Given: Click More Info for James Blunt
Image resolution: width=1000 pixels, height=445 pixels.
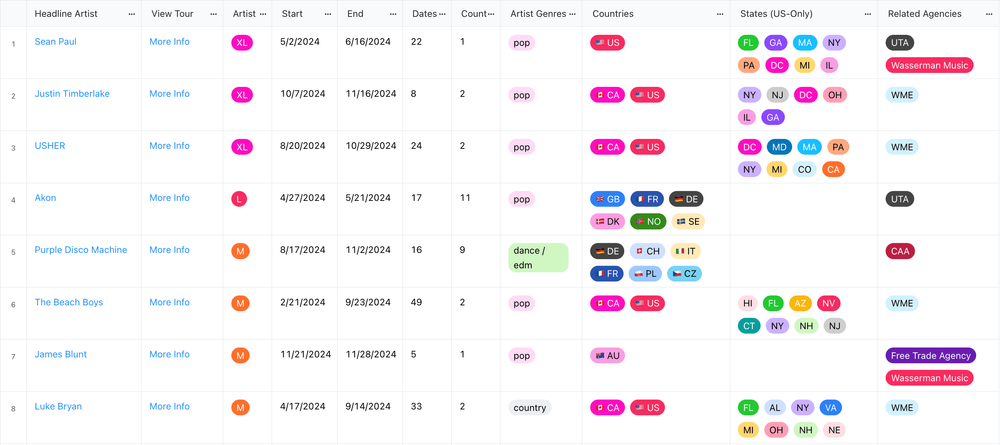Looking at the screenshot, I should click(x=170, y=354).
